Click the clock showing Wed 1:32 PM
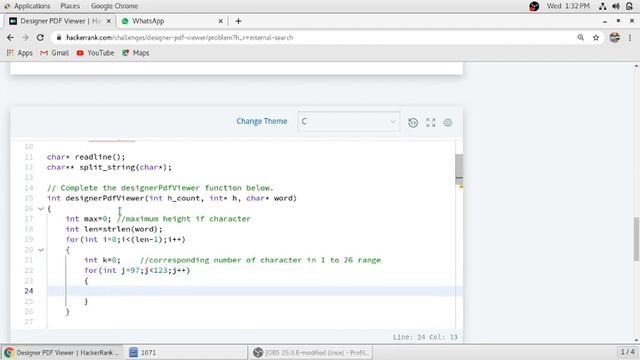 (568, 6)
